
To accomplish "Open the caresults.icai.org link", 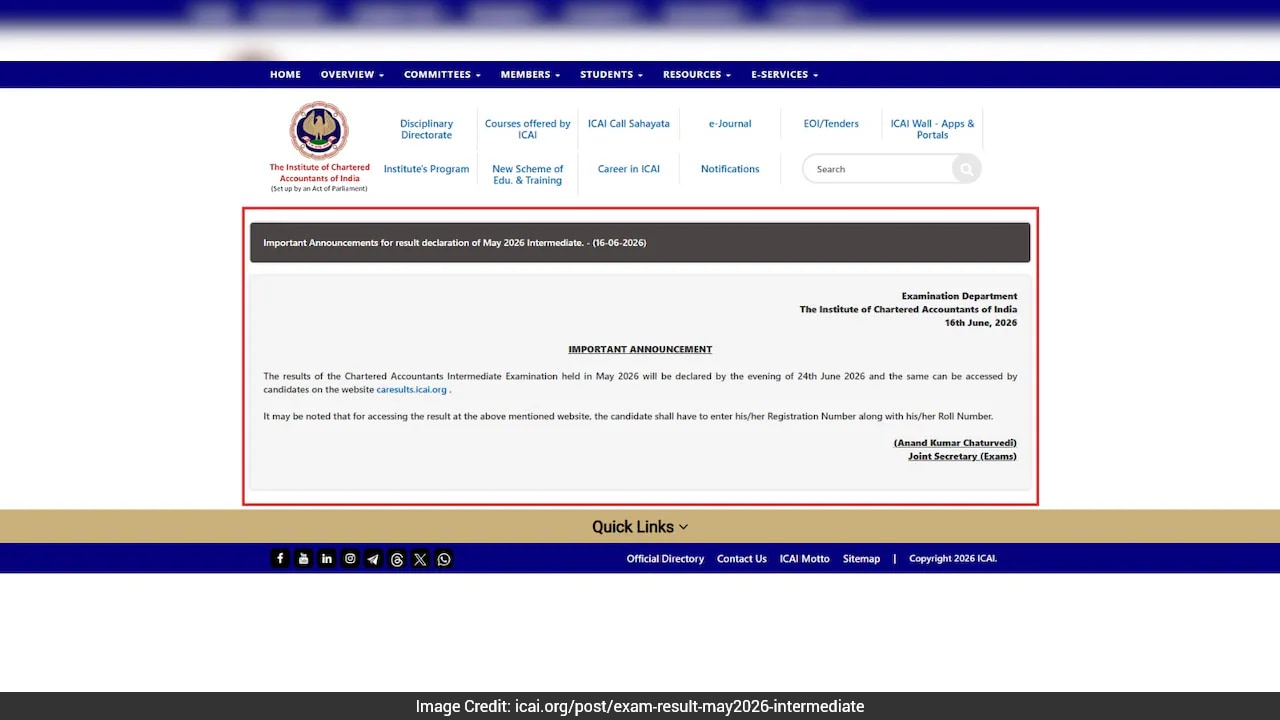I will click(x=412, y=390).
